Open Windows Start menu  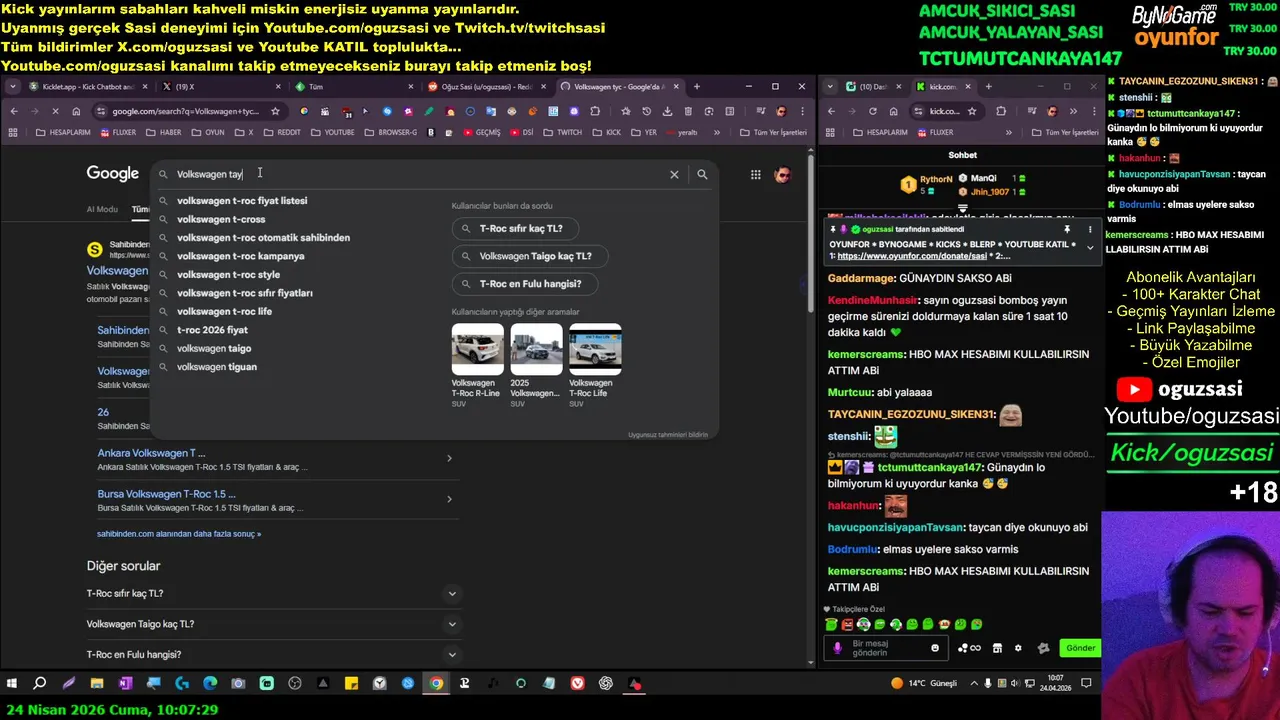[12, 684]
